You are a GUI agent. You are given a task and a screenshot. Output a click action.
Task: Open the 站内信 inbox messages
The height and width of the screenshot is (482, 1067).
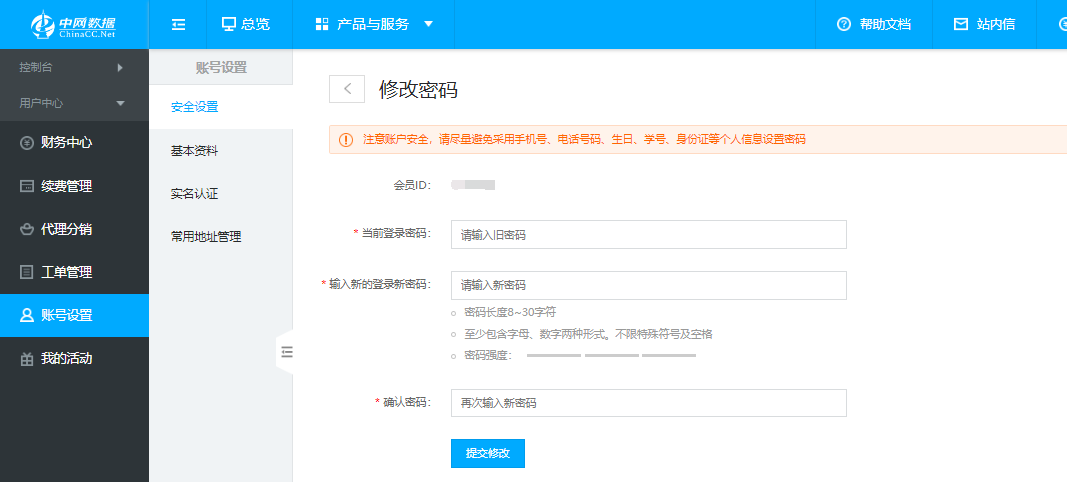click(x=984, y=24)
